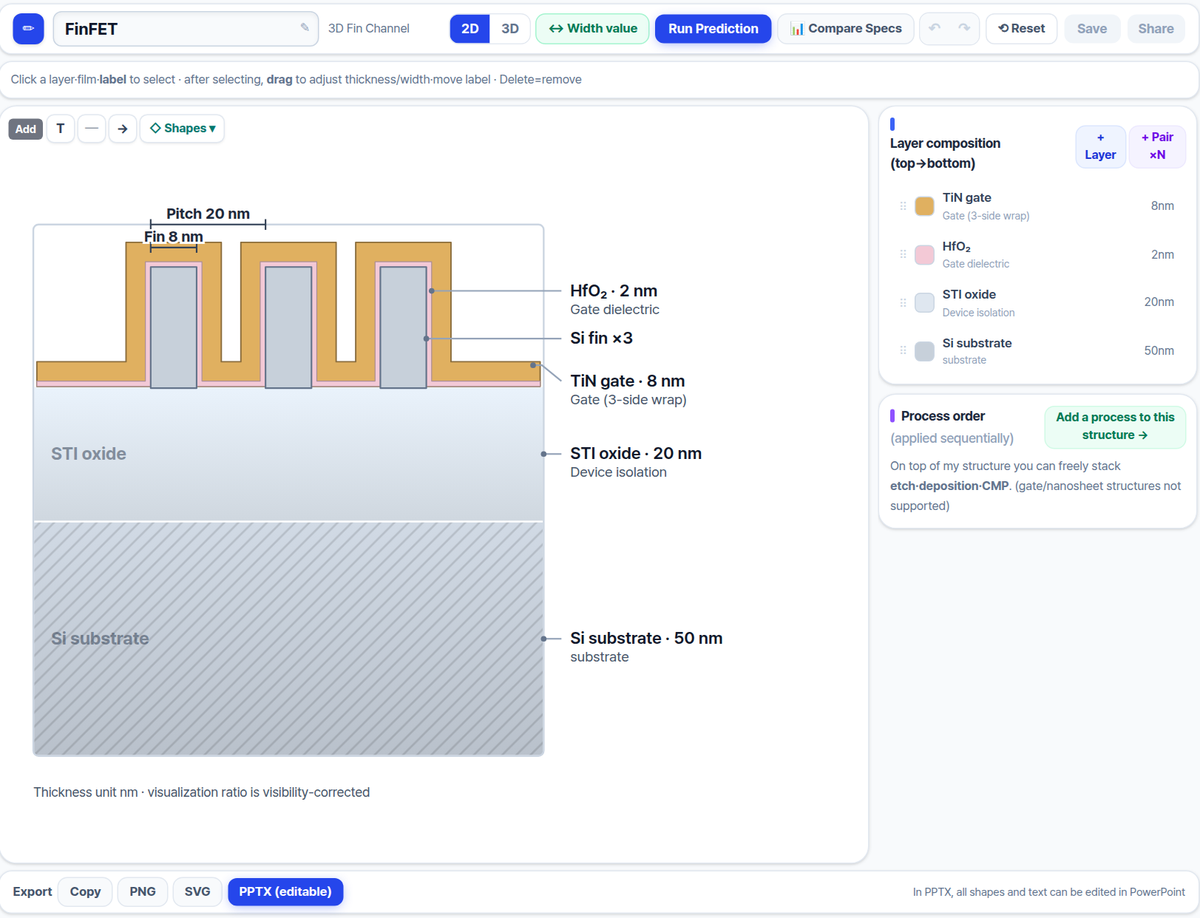Open Compare Specs
The image size is (1200, 918).
click(x=846, y=28)
